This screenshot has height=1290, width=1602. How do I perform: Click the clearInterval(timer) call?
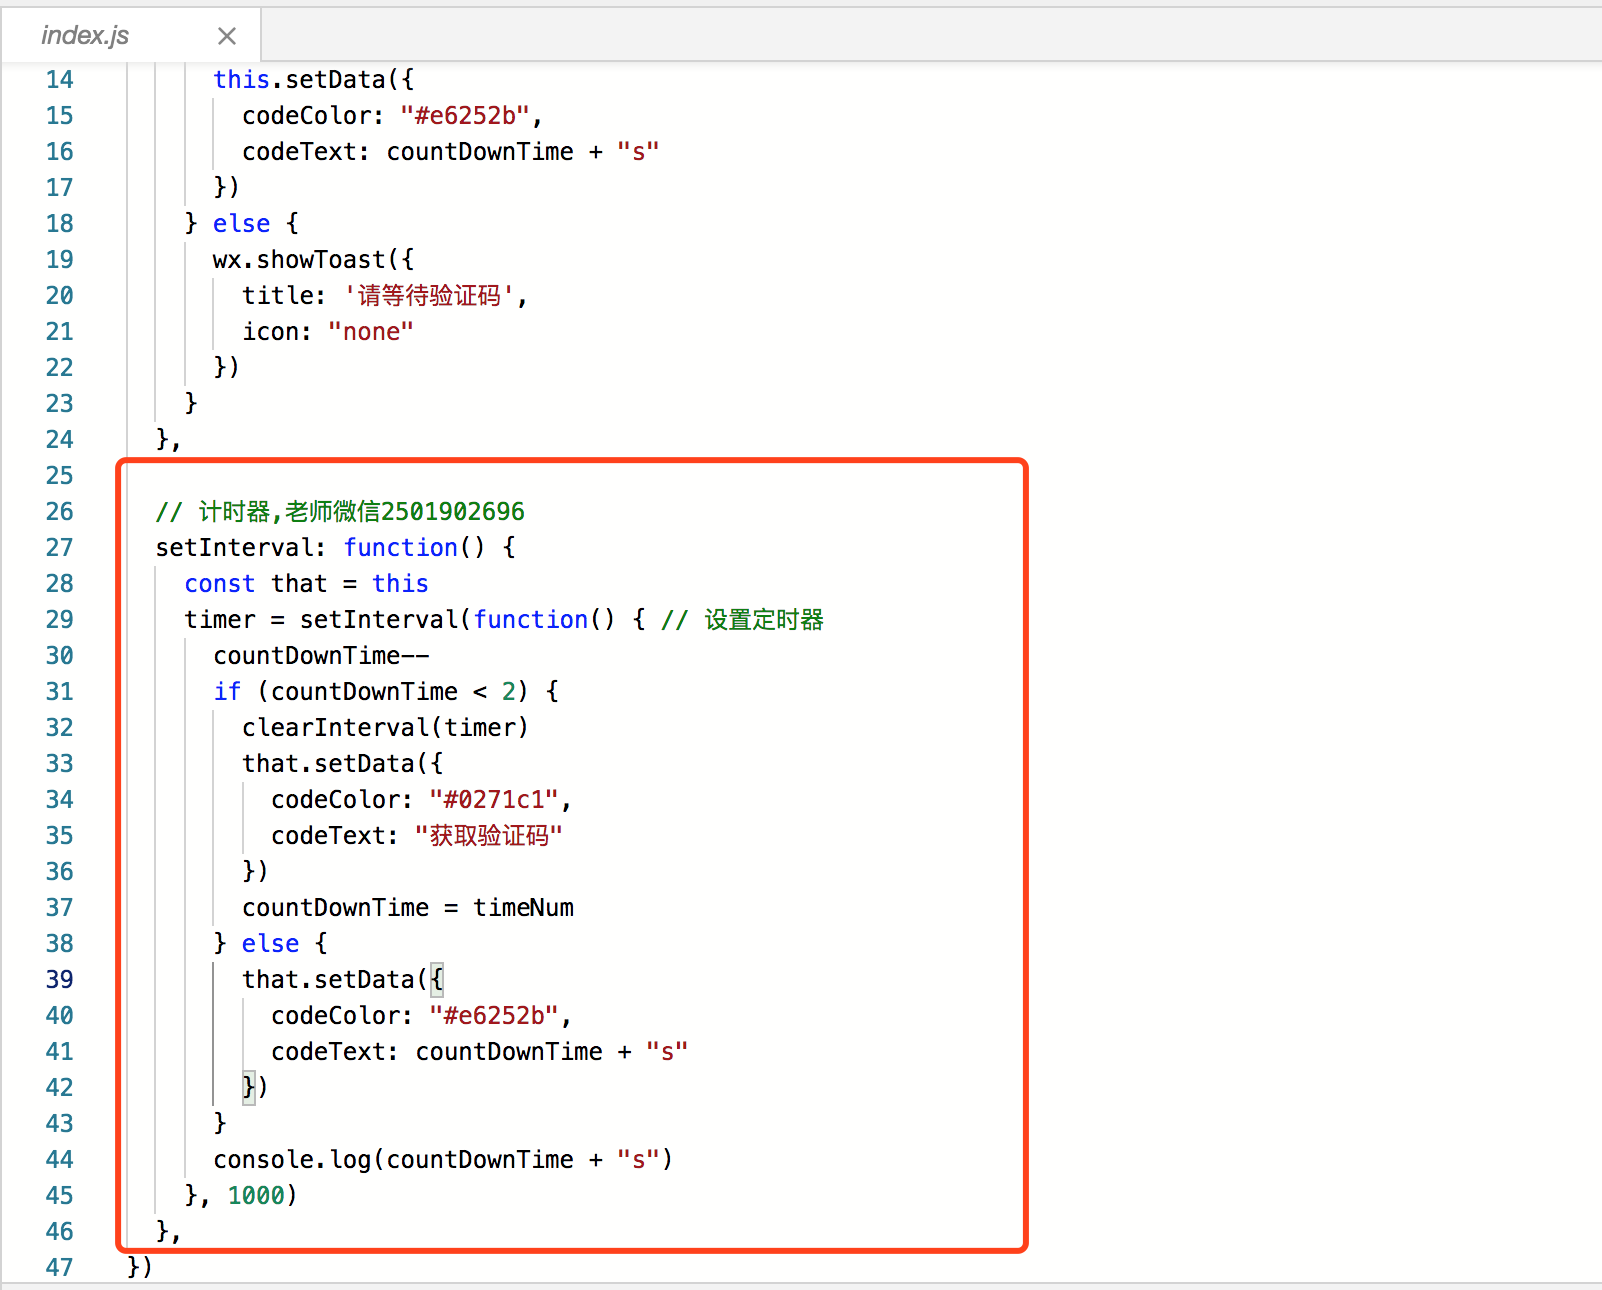385,728
